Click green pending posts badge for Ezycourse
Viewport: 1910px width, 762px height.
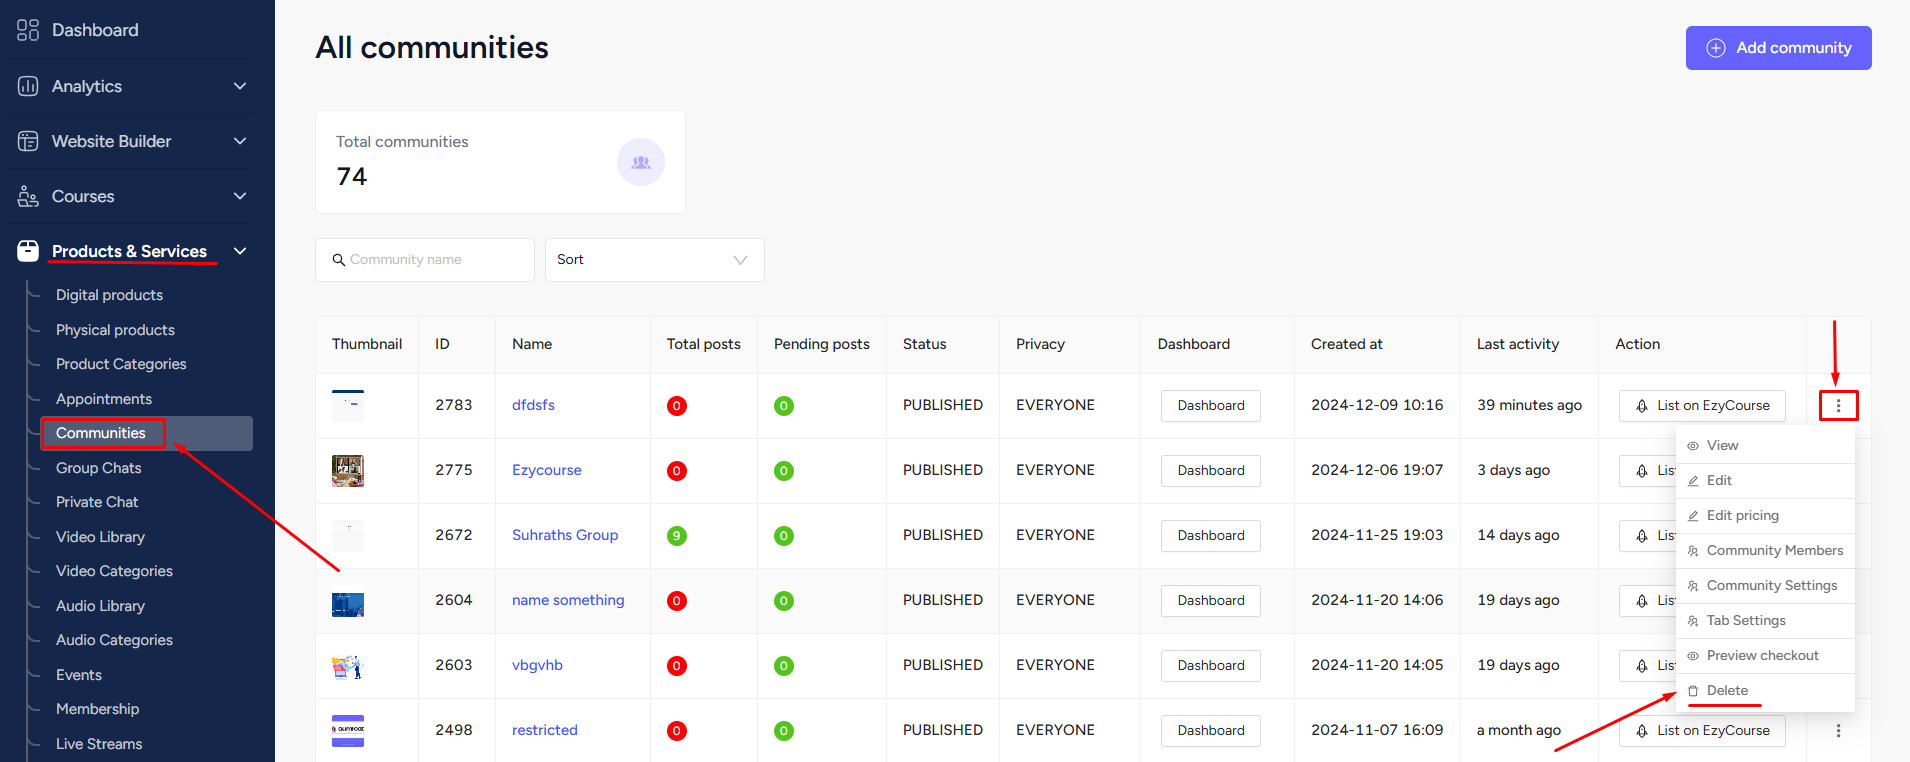(x=784, y=471)
